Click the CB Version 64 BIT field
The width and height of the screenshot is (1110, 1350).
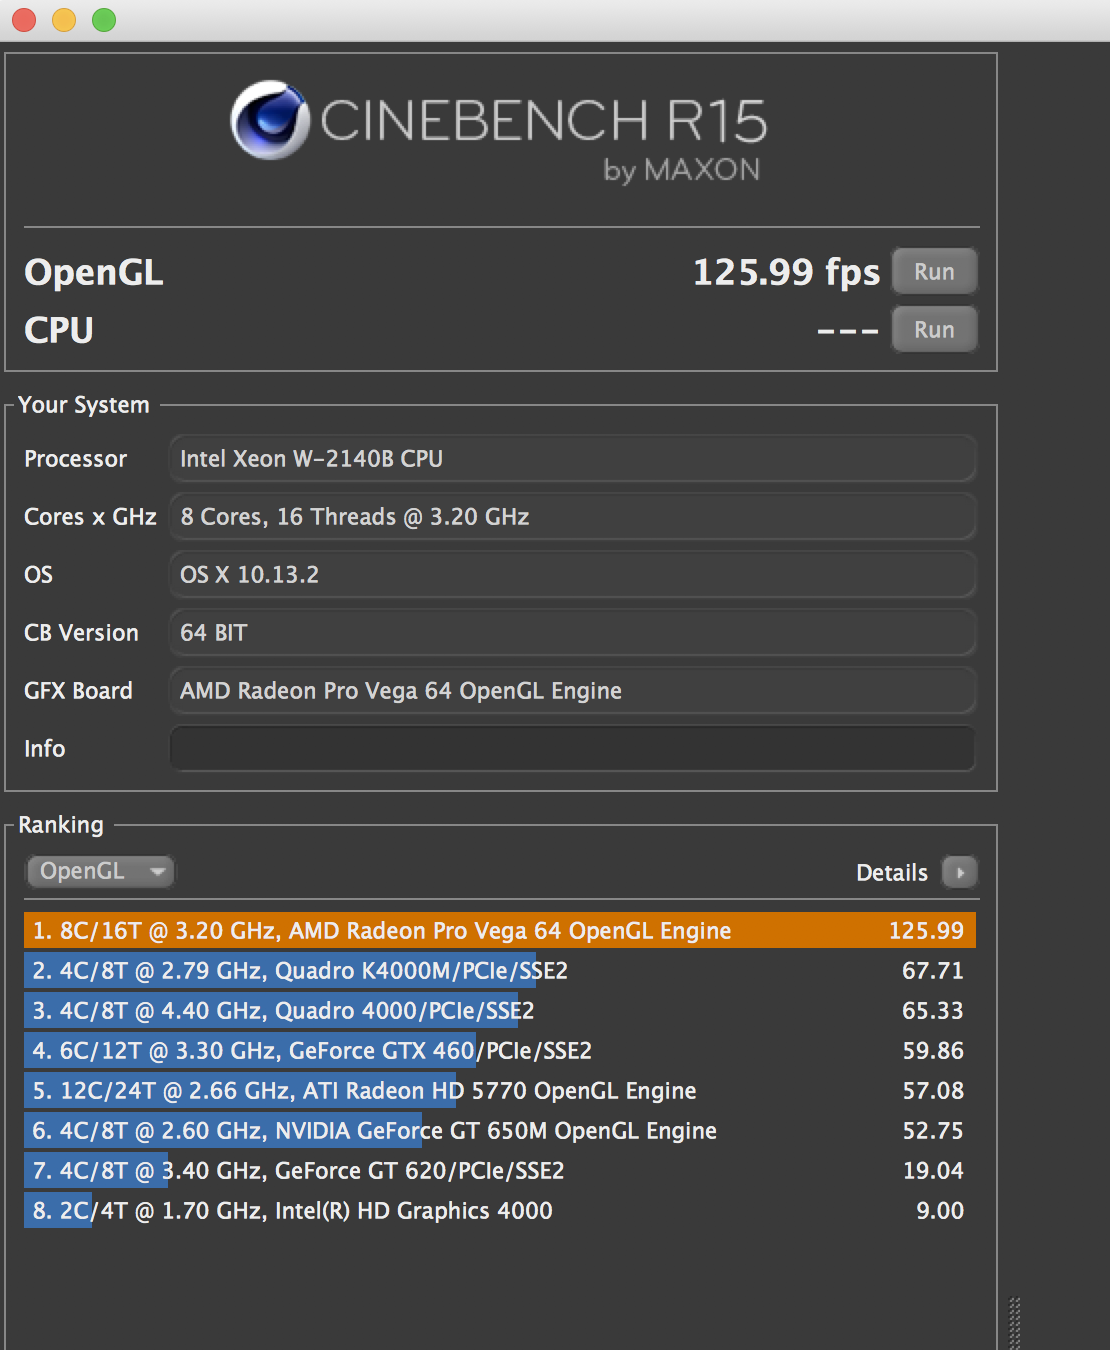(x=572, y=632)
